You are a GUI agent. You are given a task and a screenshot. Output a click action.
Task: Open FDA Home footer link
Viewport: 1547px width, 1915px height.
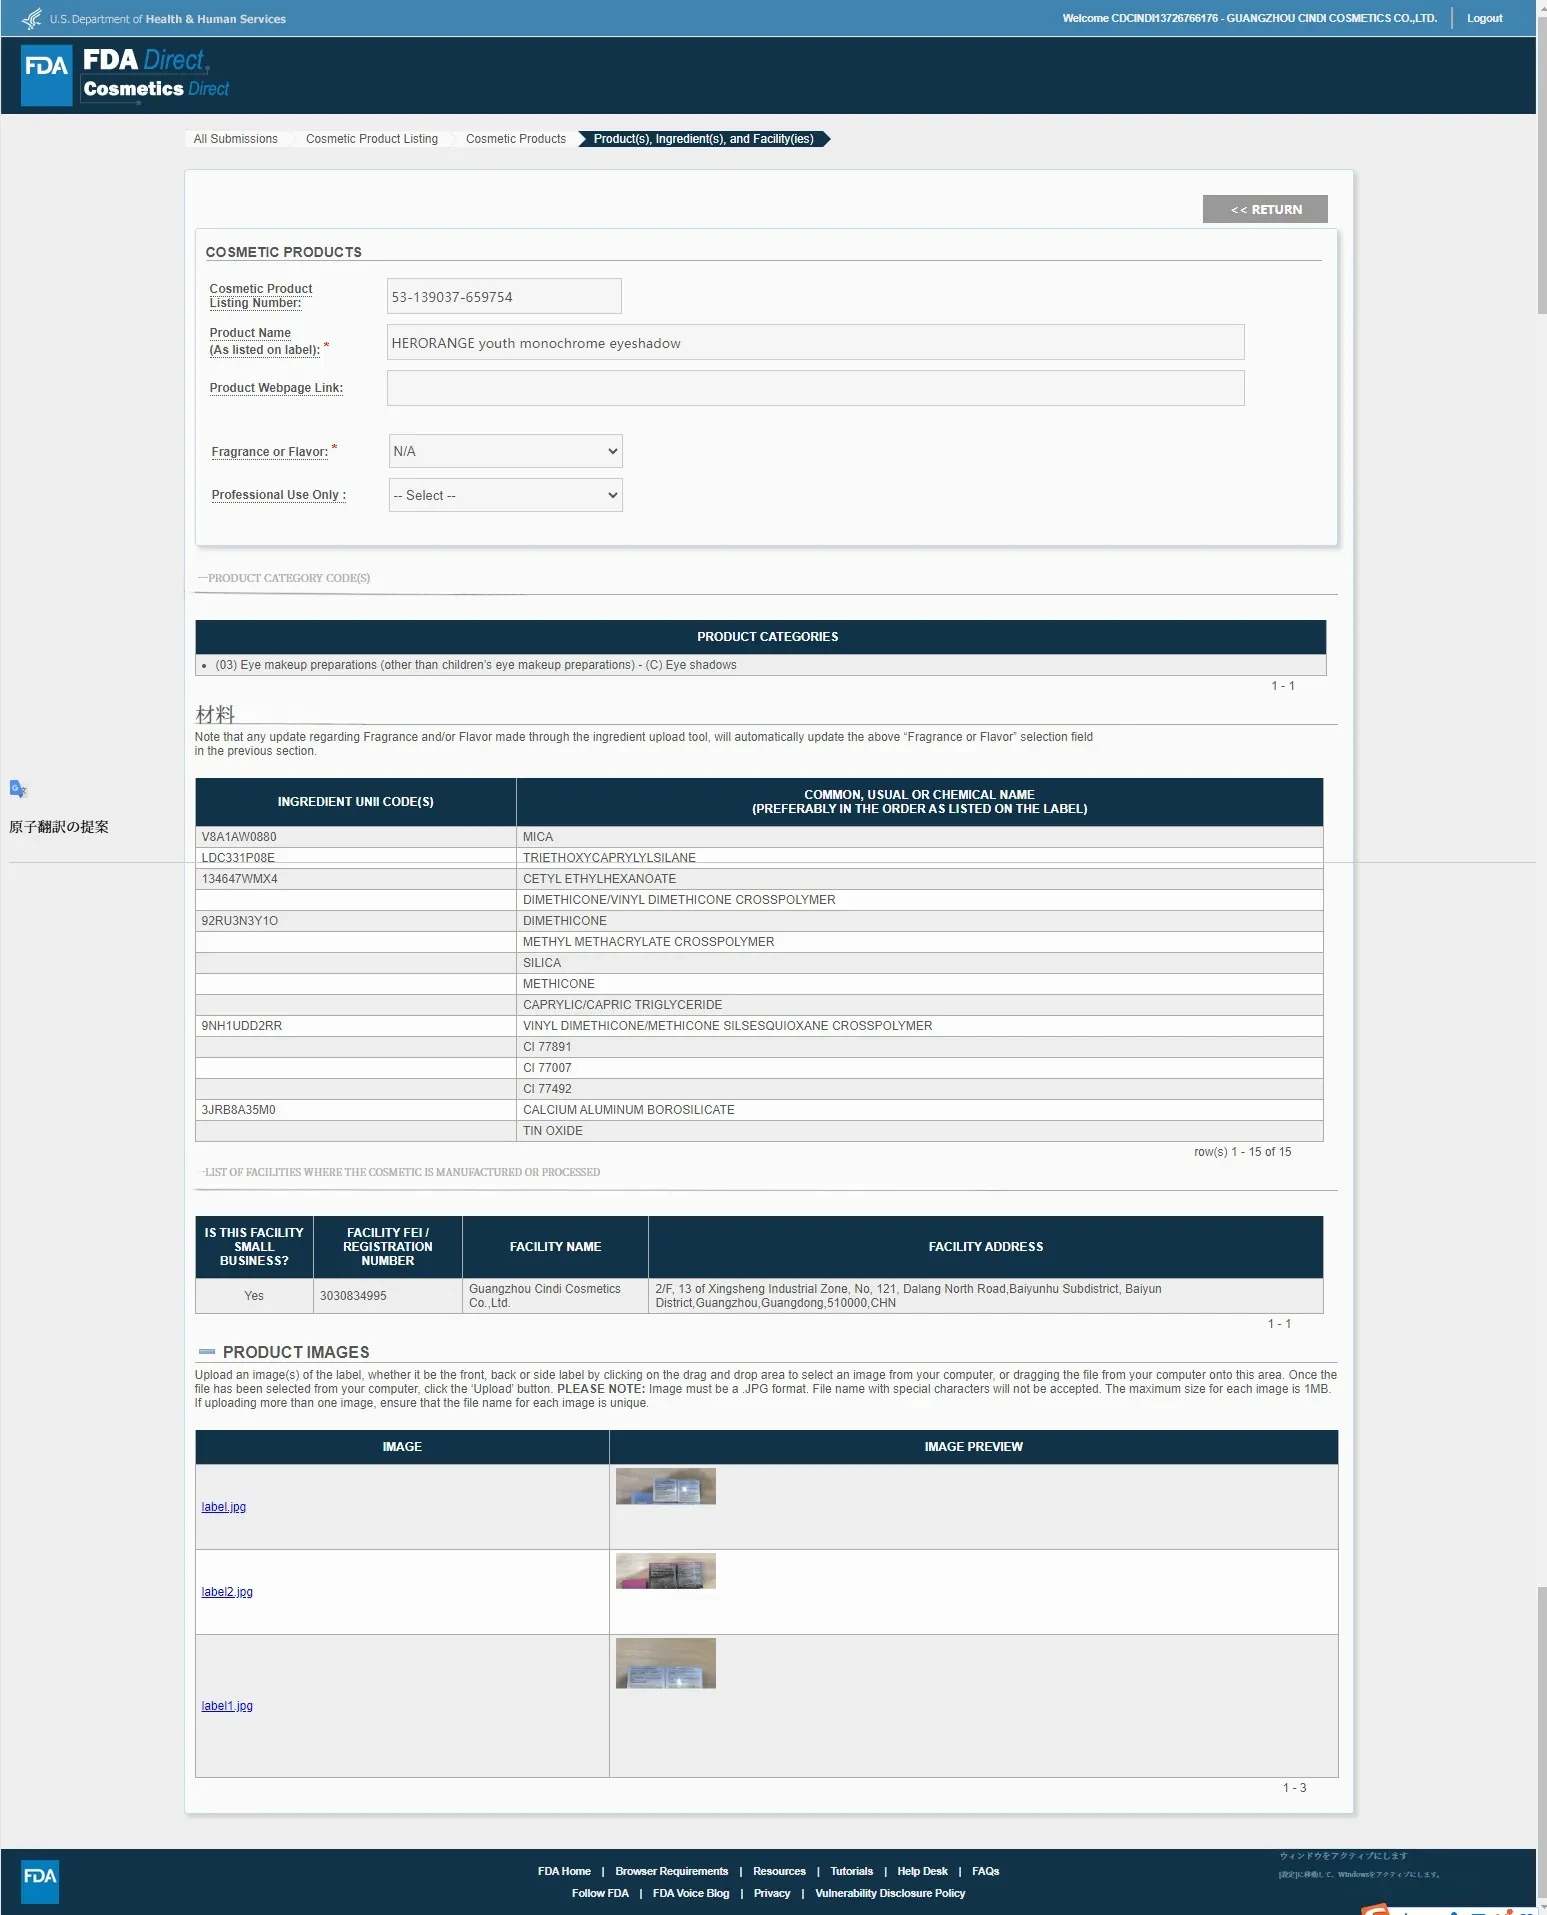pos(564,1871)
